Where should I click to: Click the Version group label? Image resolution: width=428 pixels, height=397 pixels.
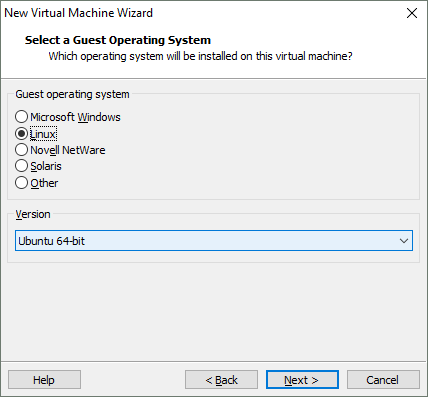(x=33, y=214)
